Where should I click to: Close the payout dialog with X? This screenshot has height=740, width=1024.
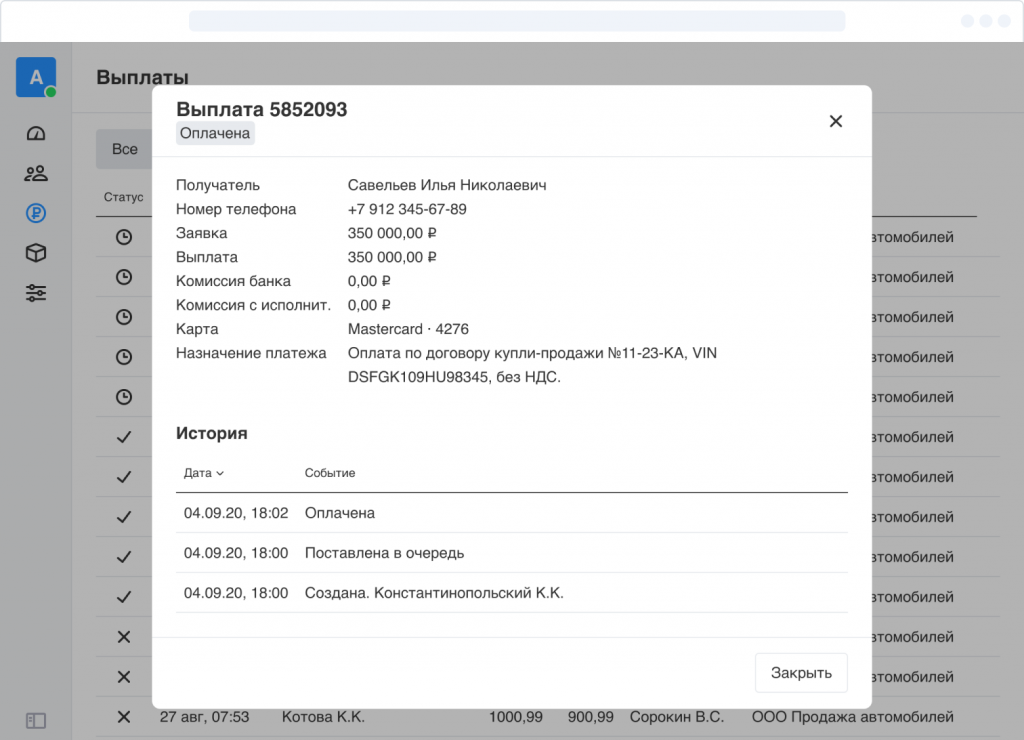coord(836,121)
